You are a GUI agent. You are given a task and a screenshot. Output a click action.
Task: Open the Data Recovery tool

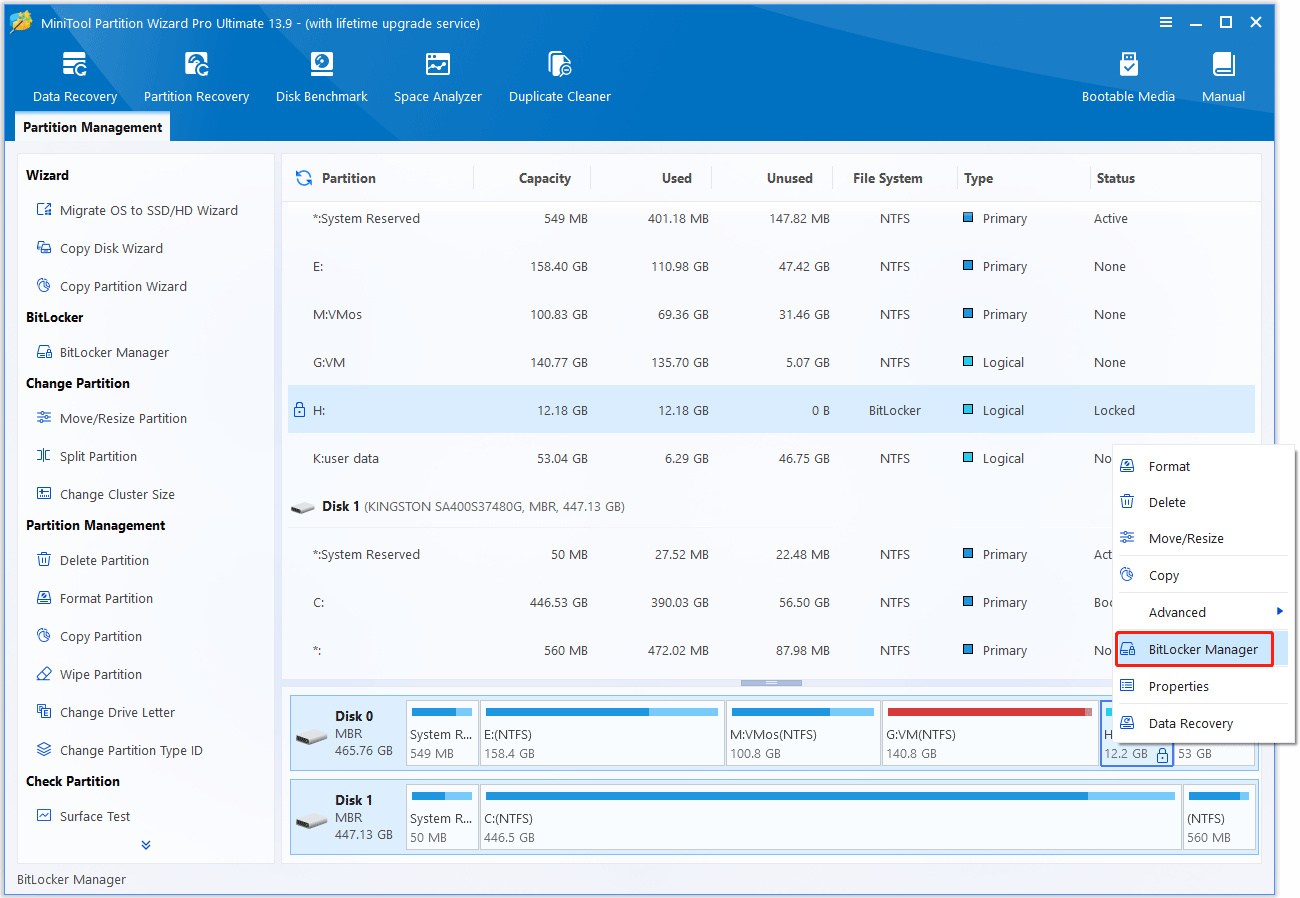tap(75, 78)
